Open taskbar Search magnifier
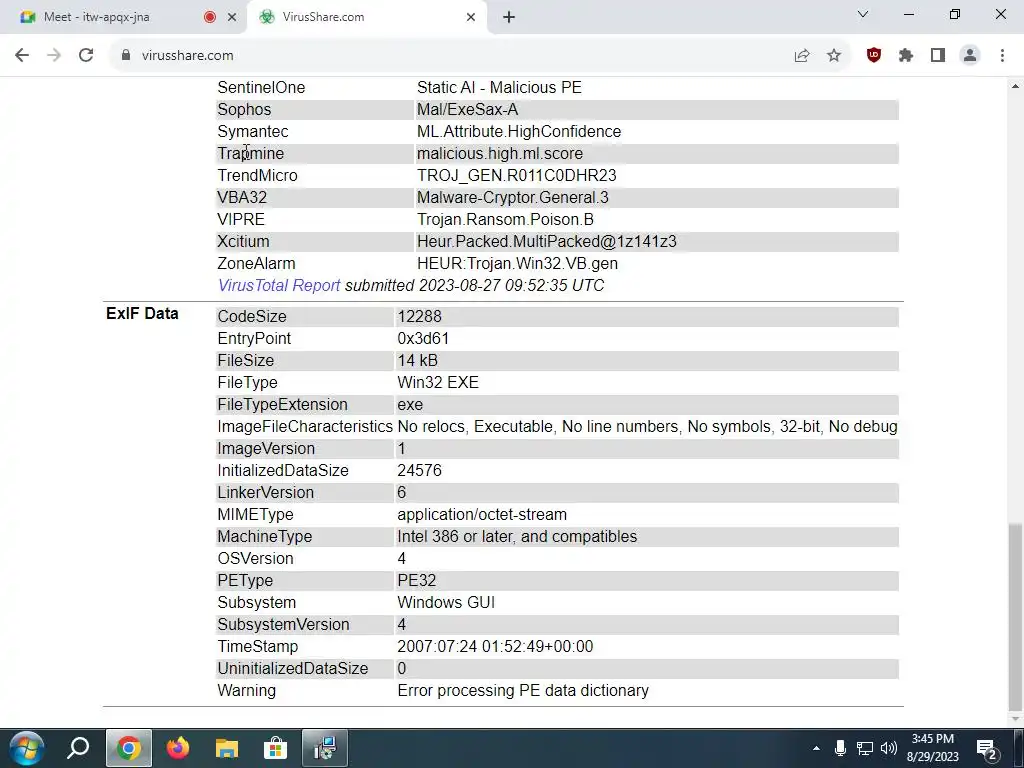The height and width of the screenshot is (768, 1024). coord(78,748)
